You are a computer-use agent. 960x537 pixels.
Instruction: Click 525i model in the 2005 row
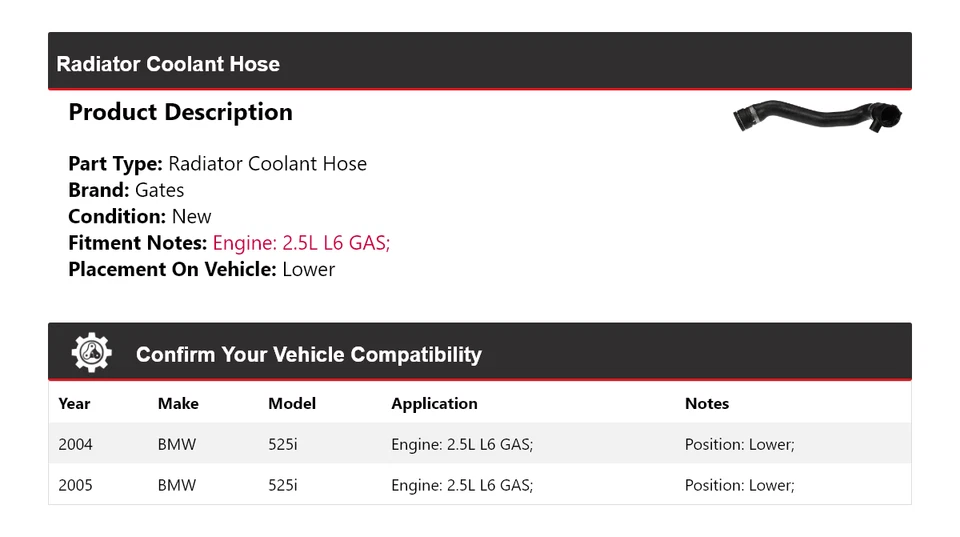point(283,485)
